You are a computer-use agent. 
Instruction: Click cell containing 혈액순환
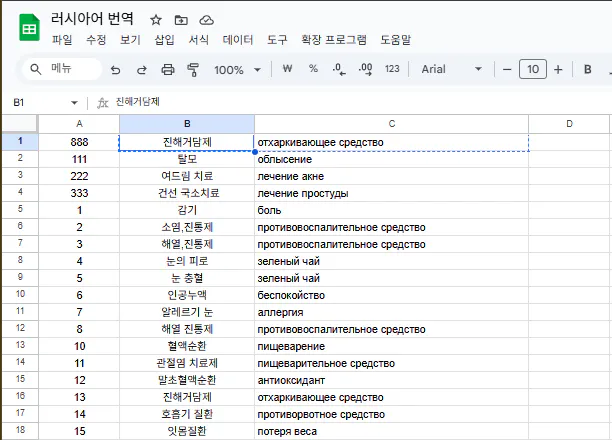click(x=187, y=346)
